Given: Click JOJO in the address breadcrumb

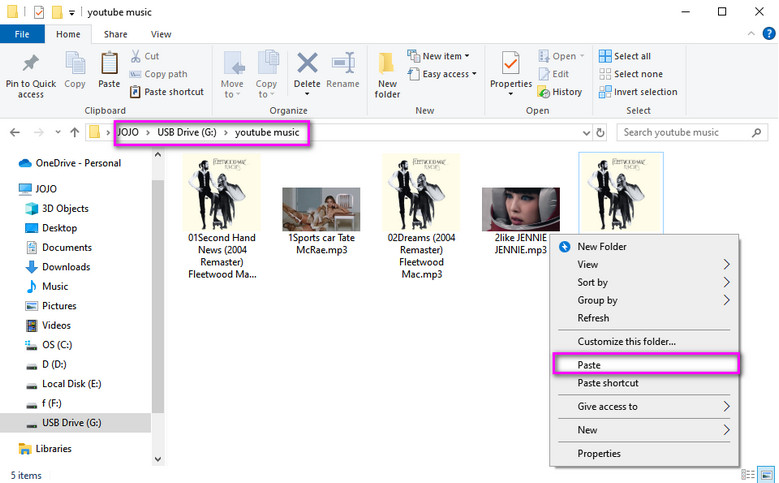Looking at the screenshot, I should (x=128, y=132).
